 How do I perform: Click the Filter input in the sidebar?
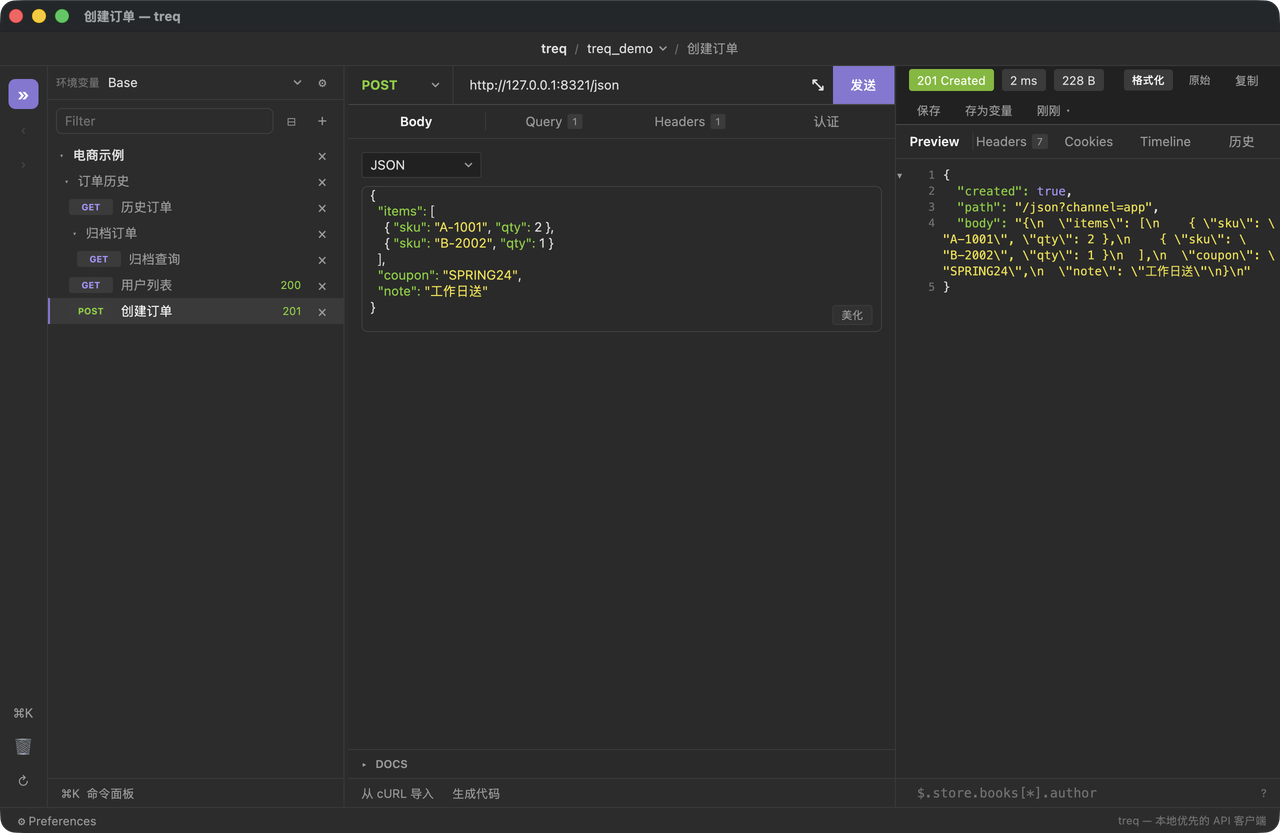click(x=165, y=121)
